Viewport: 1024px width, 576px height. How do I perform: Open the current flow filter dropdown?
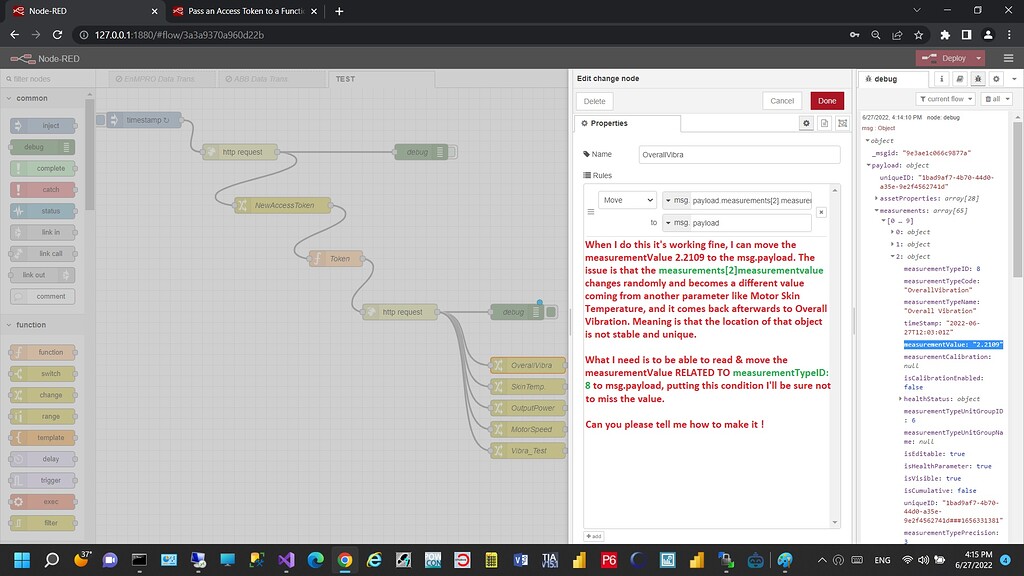click(x=947, y=97)
